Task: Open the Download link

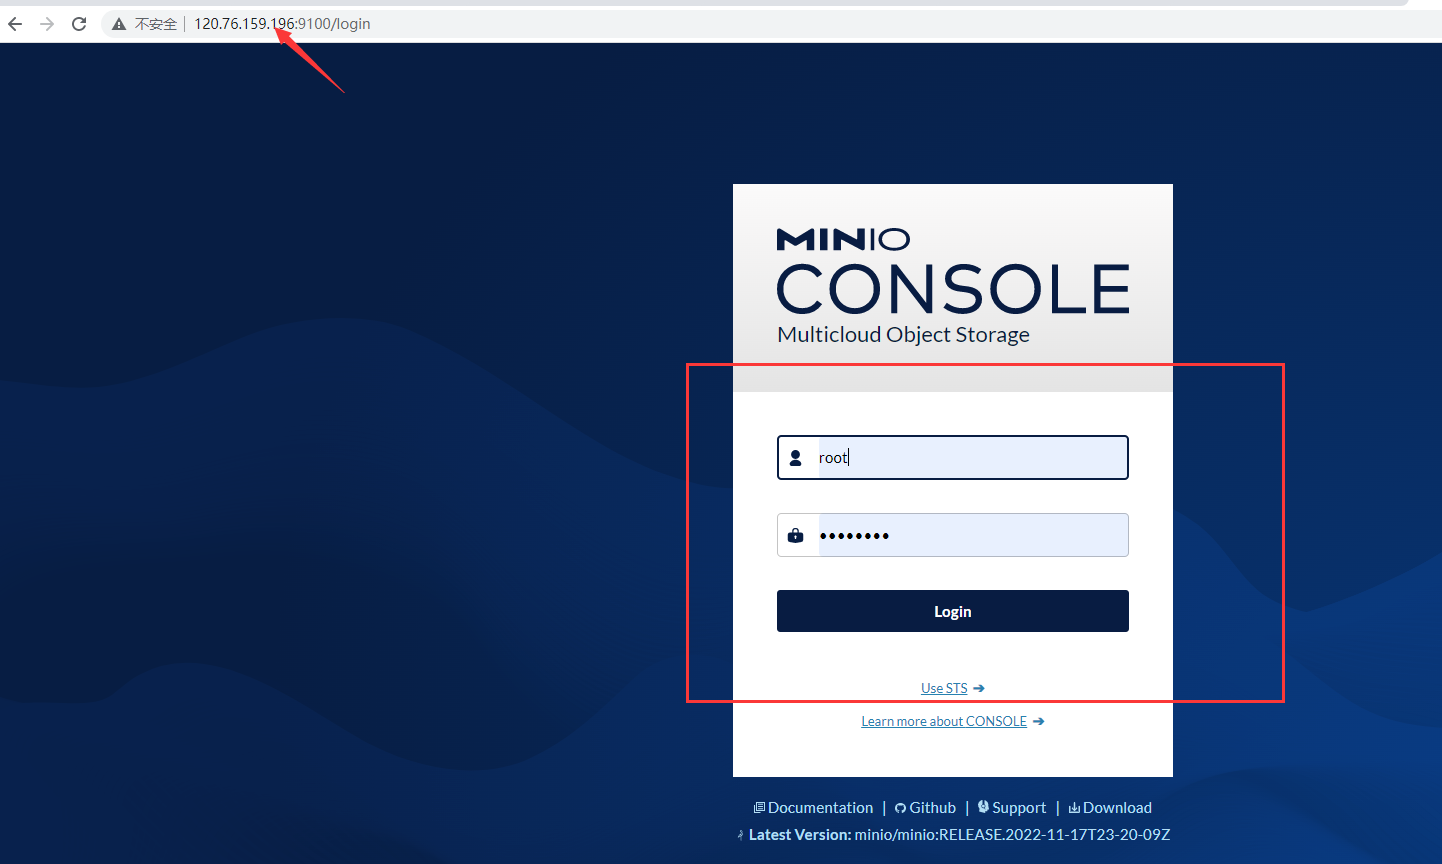Action: coord(1110,808)
